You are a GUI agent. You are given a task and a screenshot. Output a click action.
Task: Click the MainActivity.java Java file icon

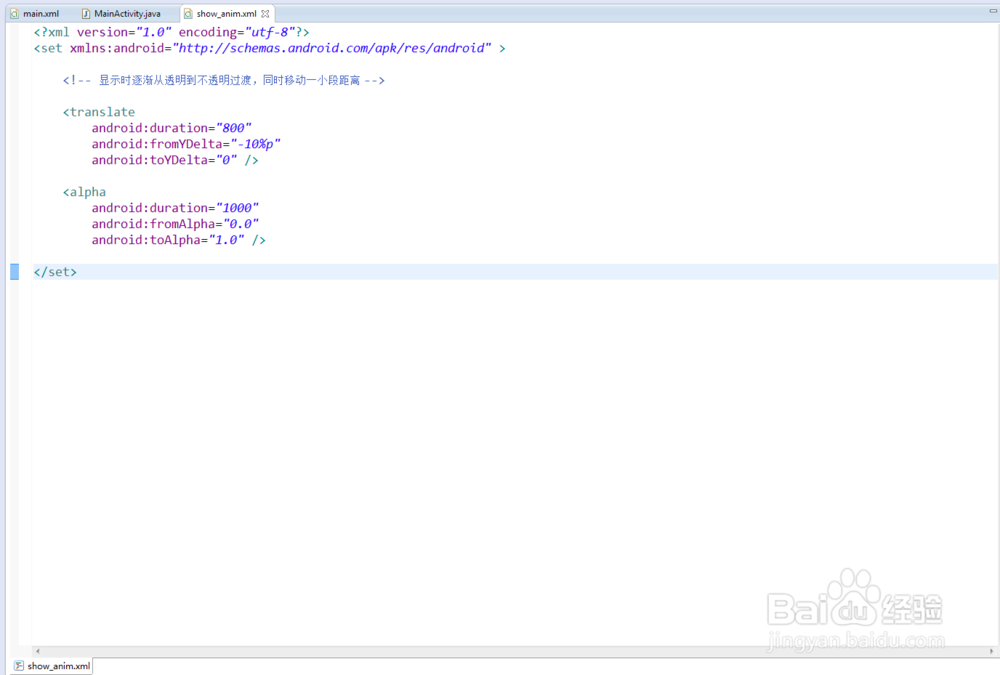85,13
